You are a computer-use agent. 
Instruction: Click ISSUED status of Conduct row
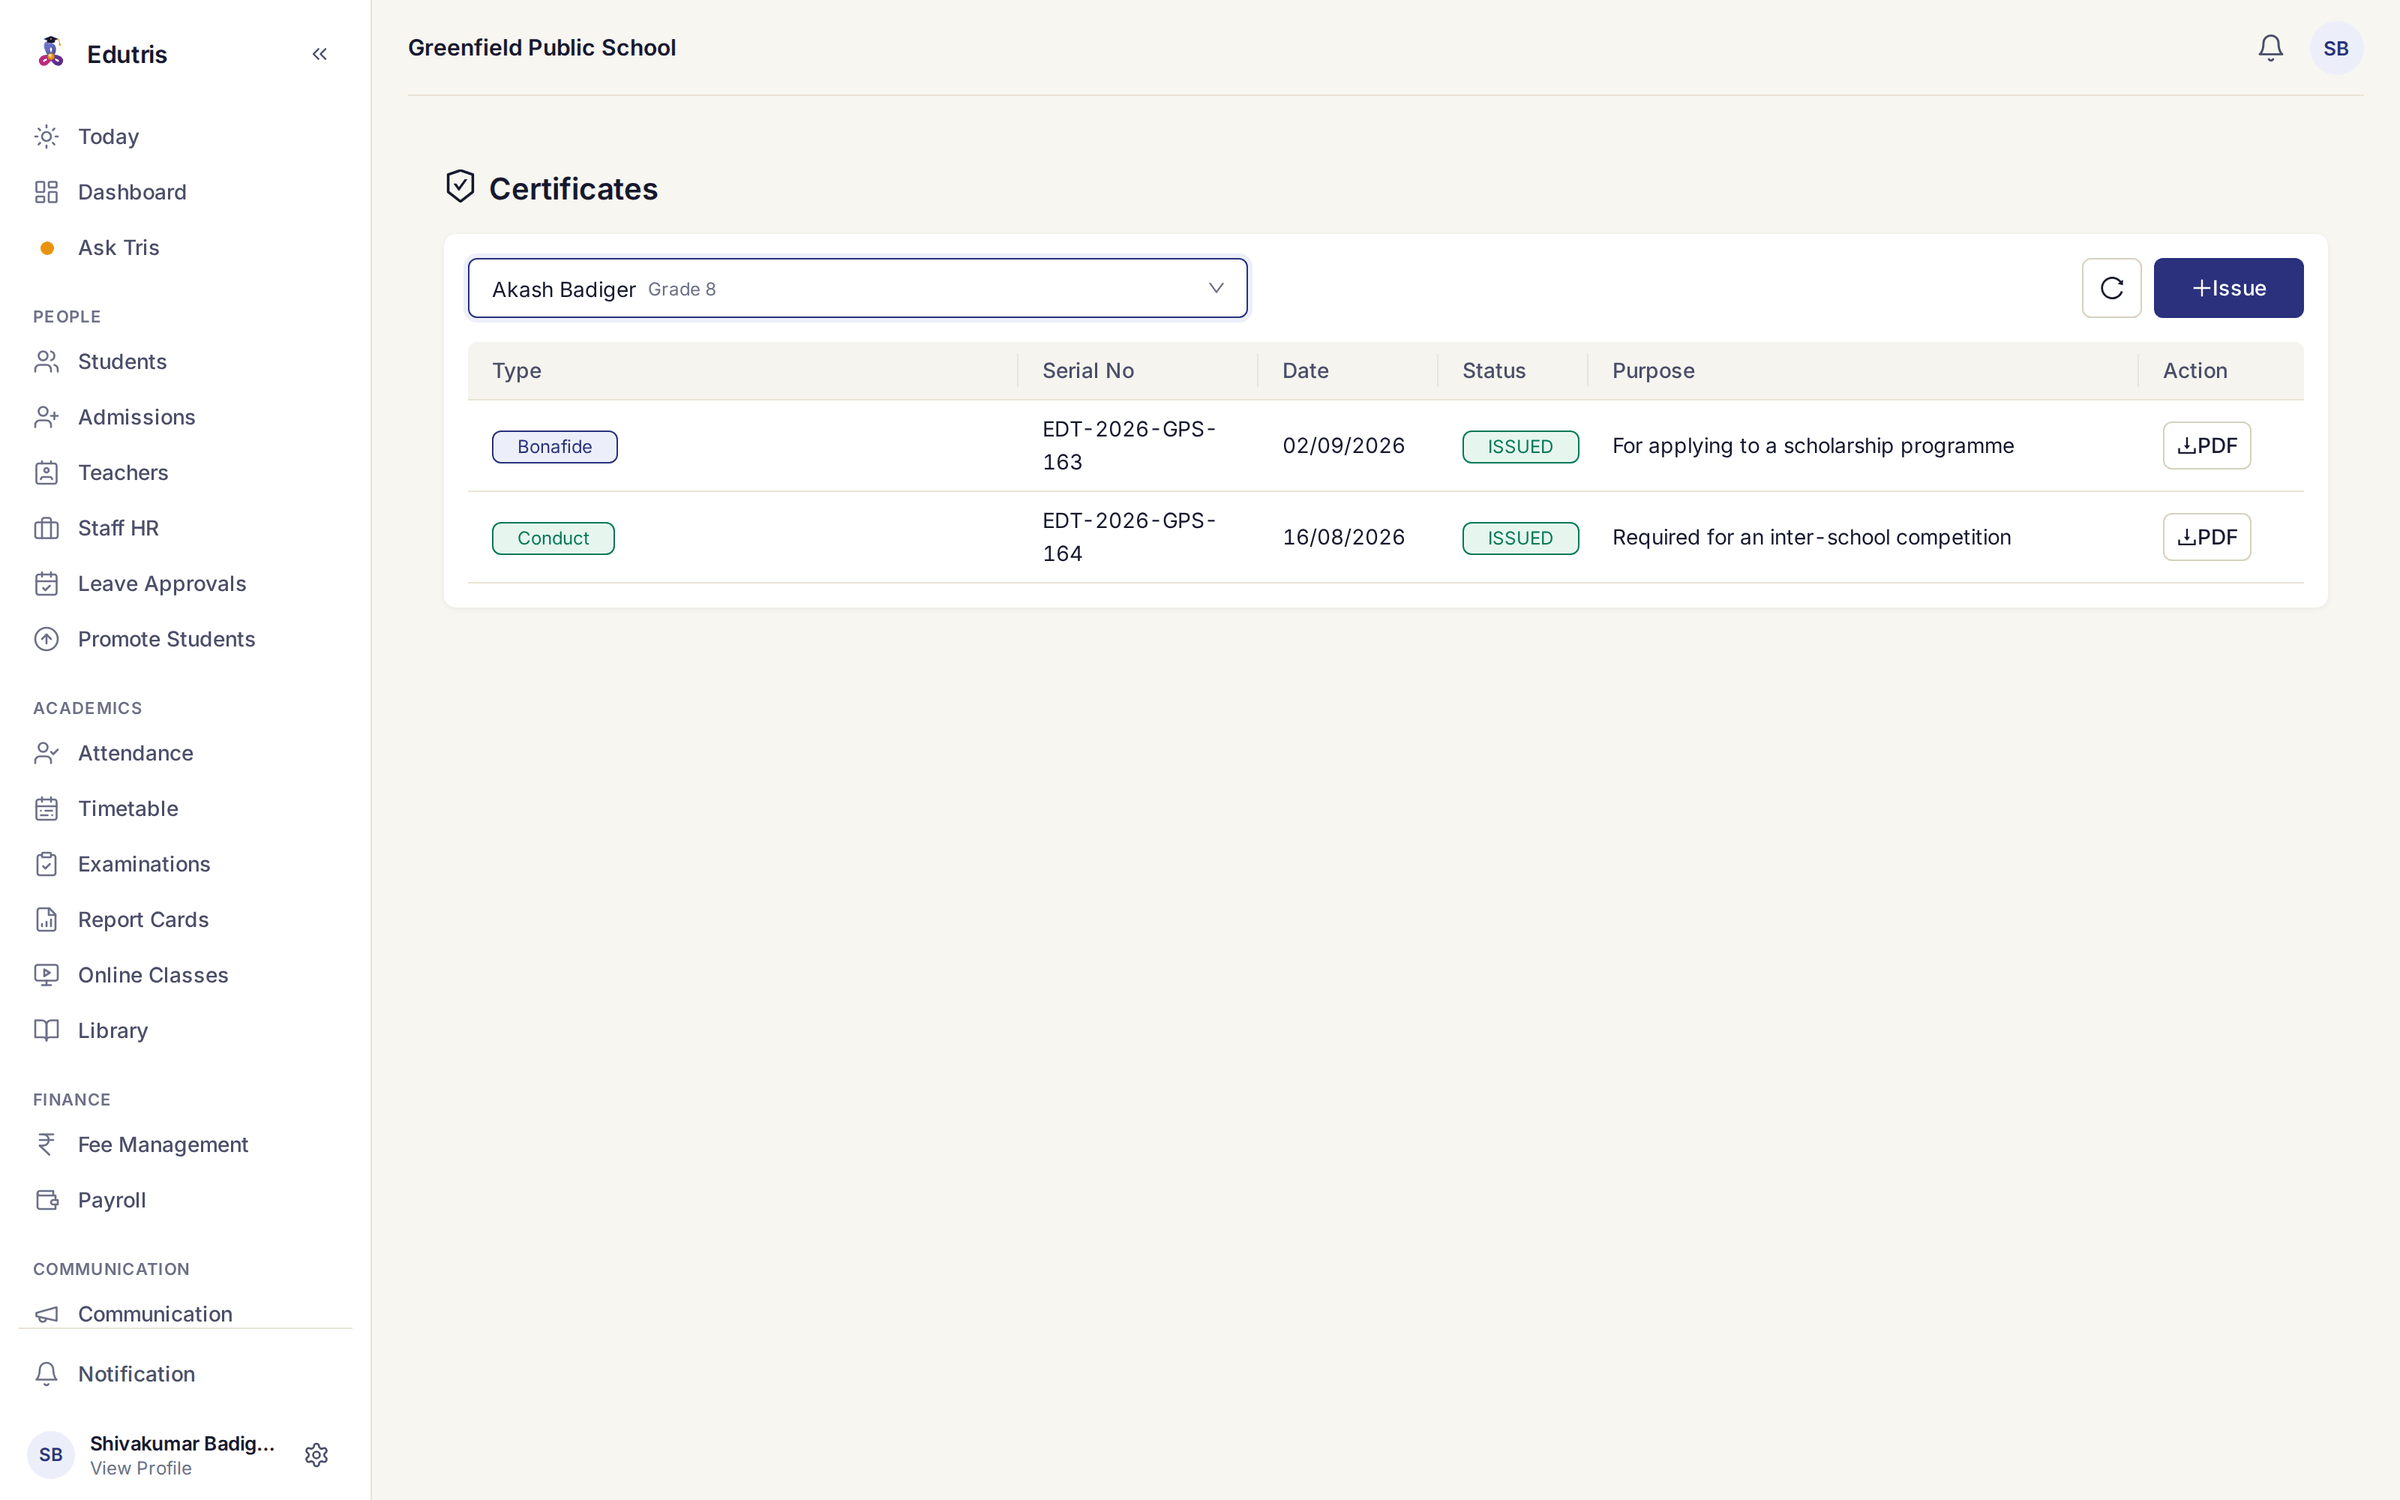1520,538
